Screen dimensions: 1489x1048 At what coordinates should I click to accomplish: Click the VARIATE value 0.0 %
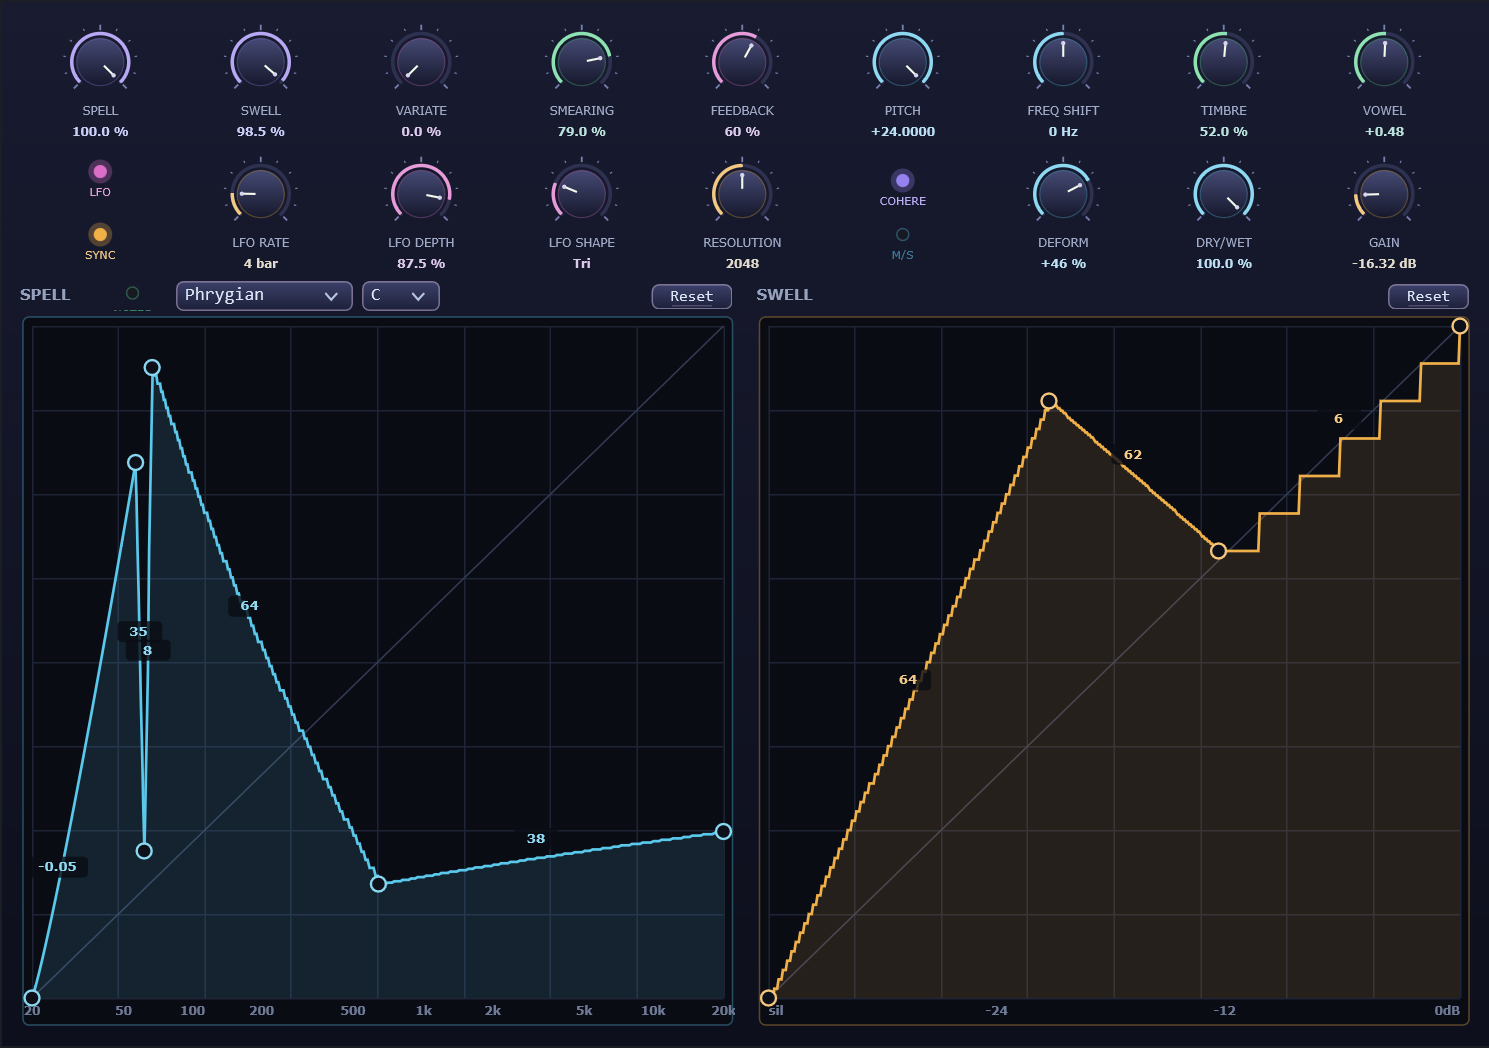pyautogui.click(x=421, y=132)
